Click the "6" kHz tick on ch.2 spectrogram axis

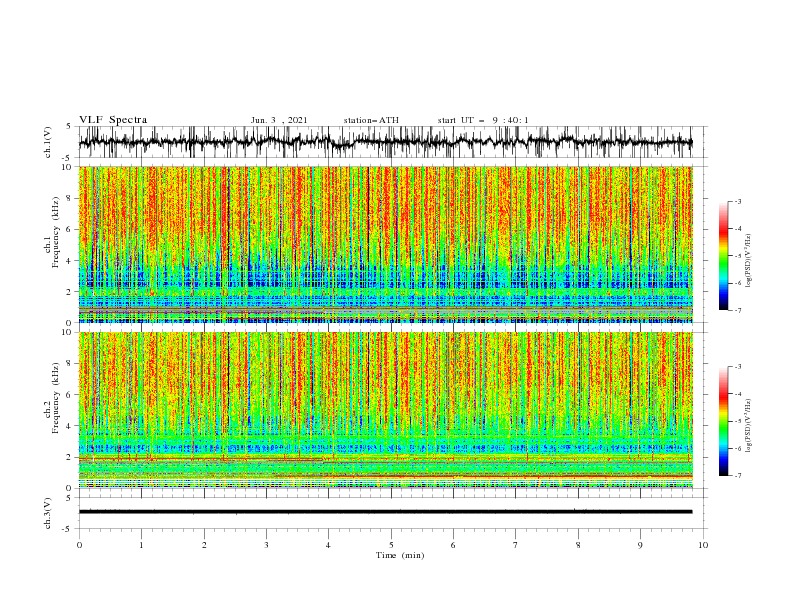[70, 395]
